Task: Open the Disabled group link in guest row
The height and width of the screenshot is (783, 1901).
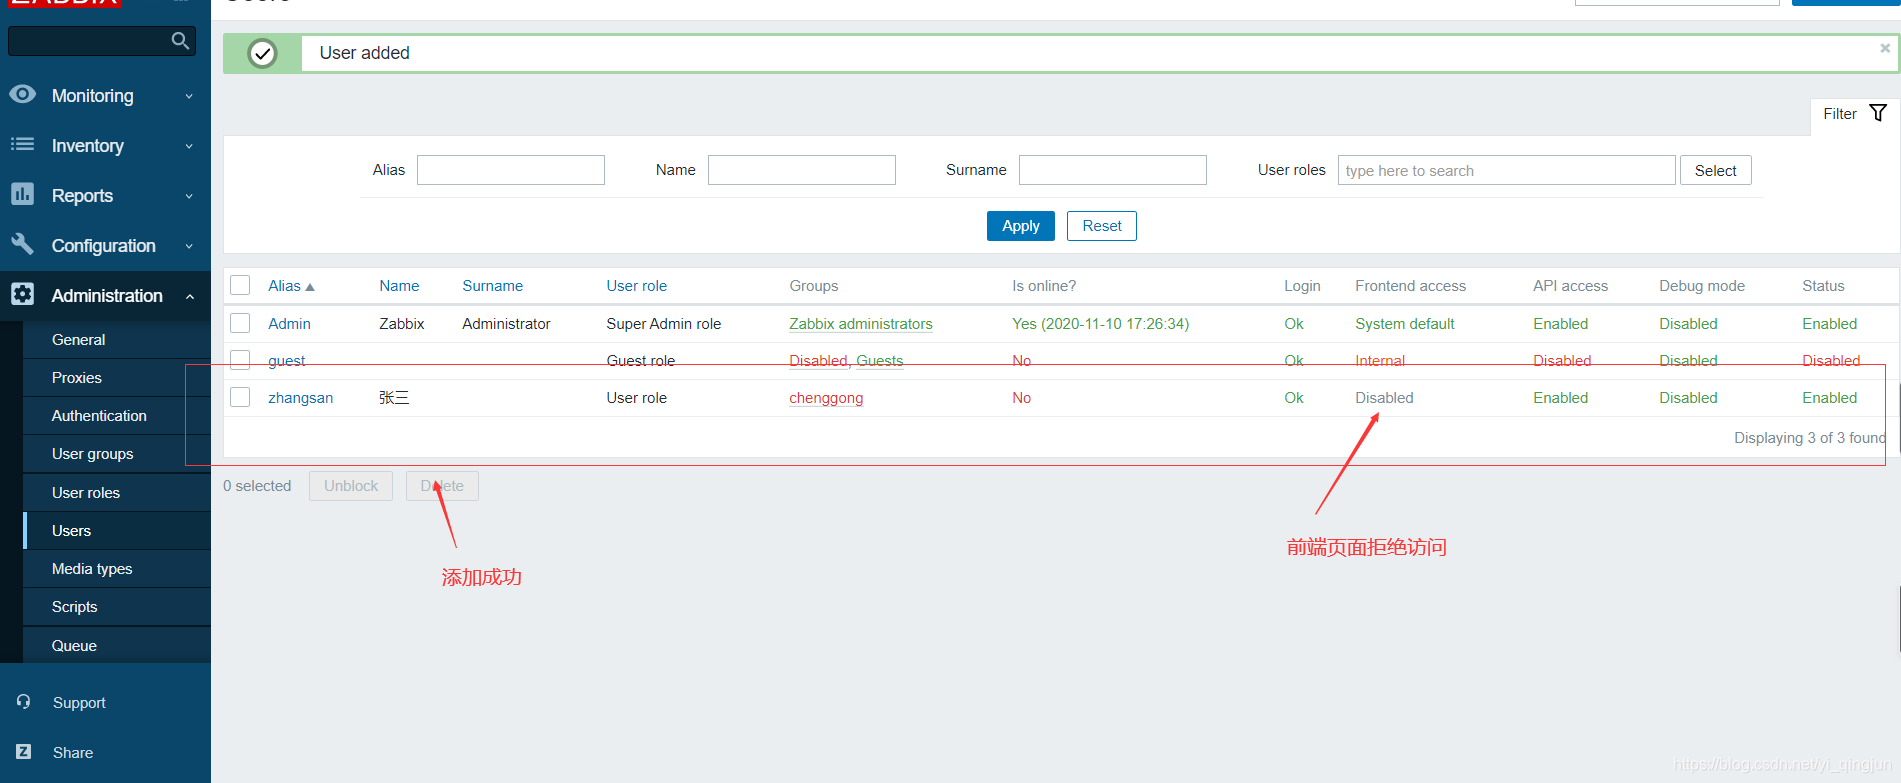Action: [x=818, y=361]
